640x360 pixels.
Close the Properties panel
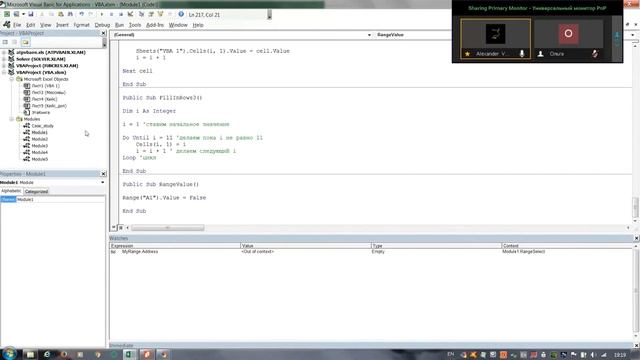(x=103, y=174)
